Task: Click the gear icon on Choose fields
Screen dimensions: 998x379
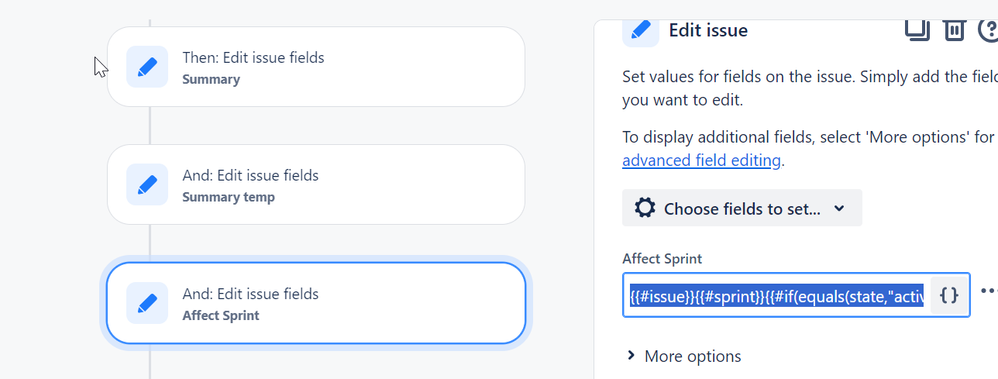Action: pos(645,208)
